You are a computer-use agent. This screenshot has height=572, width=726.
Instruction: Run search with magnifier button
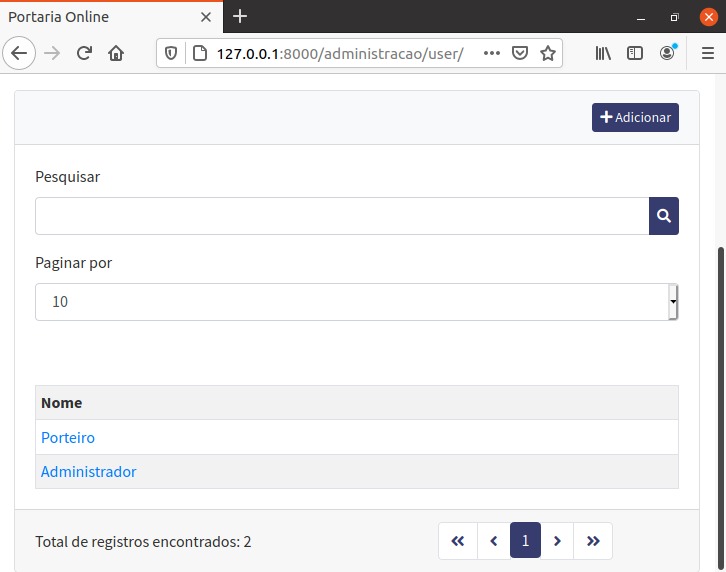(x=663, y=216)
